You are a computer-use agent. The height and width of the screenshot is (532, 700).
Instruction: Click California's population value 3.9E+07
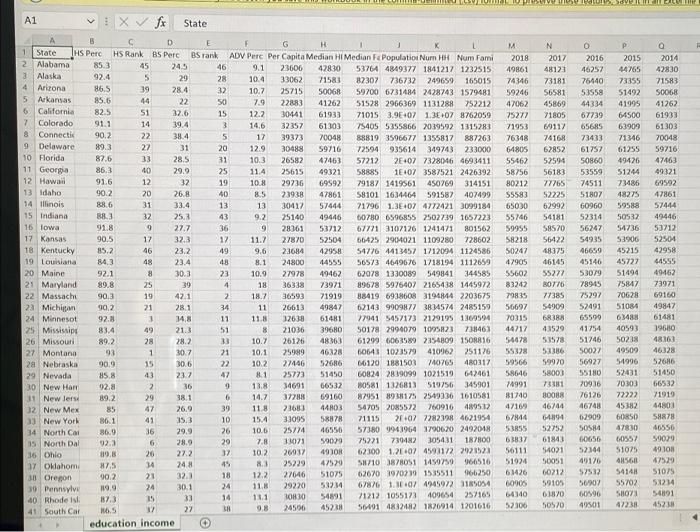point(399,115)
